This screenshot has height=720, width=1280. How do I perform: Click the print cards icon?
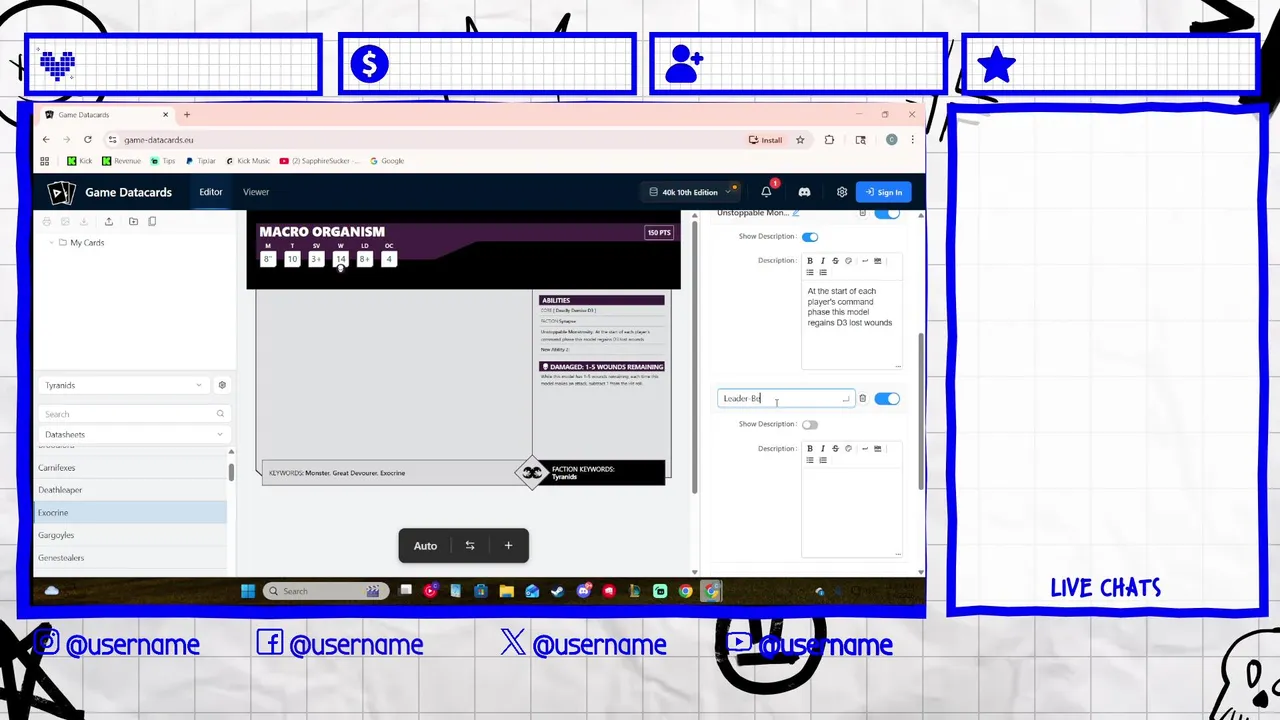pos(46,221)
